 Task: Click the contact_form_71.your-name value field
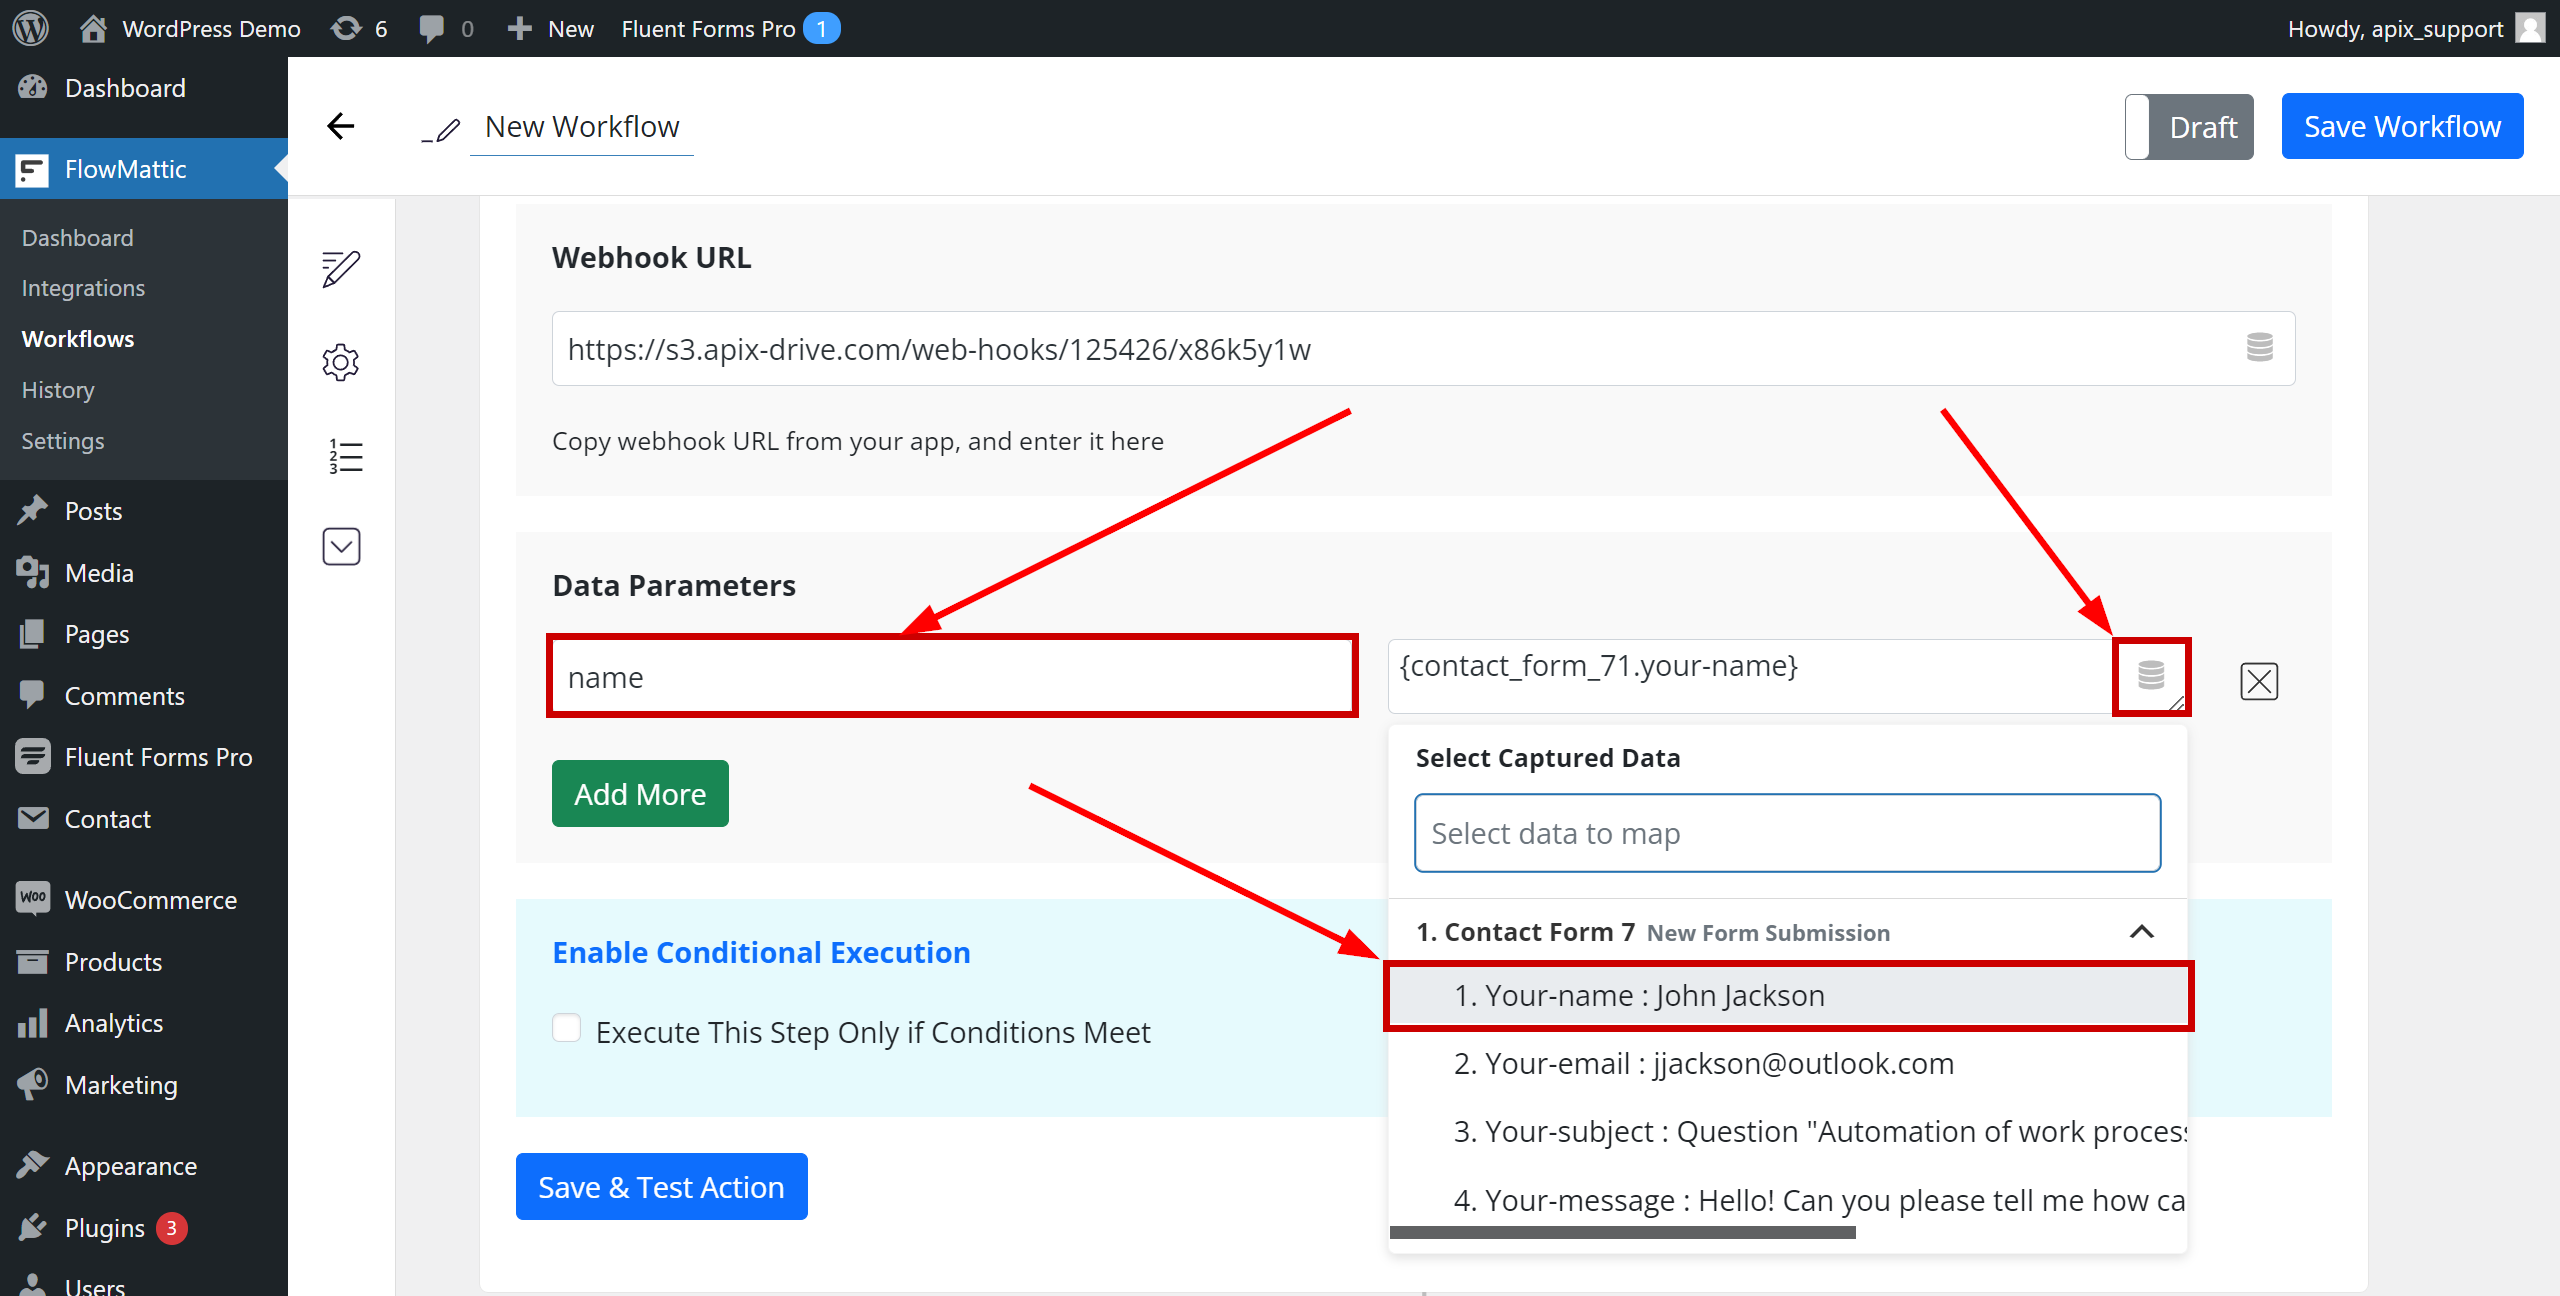click(x=1750, y=676)
